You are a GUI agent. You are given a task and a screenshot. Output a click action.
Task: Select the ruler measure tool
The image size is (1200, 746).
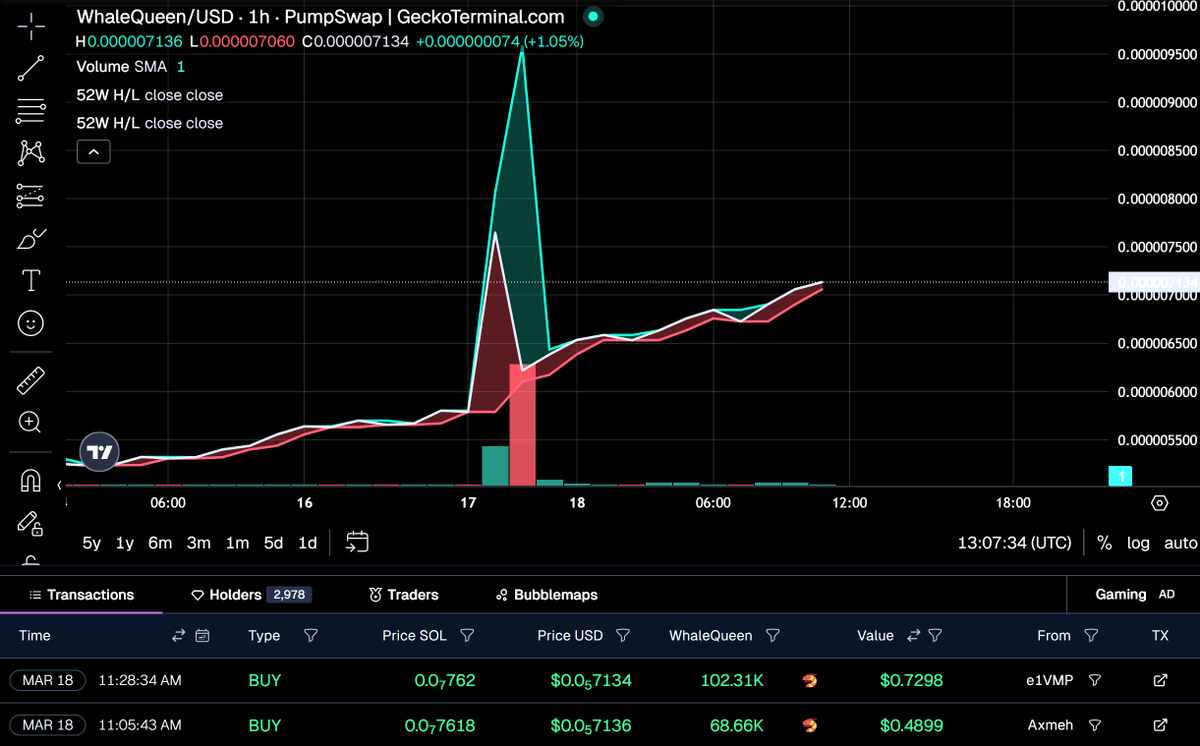point(31,380)
